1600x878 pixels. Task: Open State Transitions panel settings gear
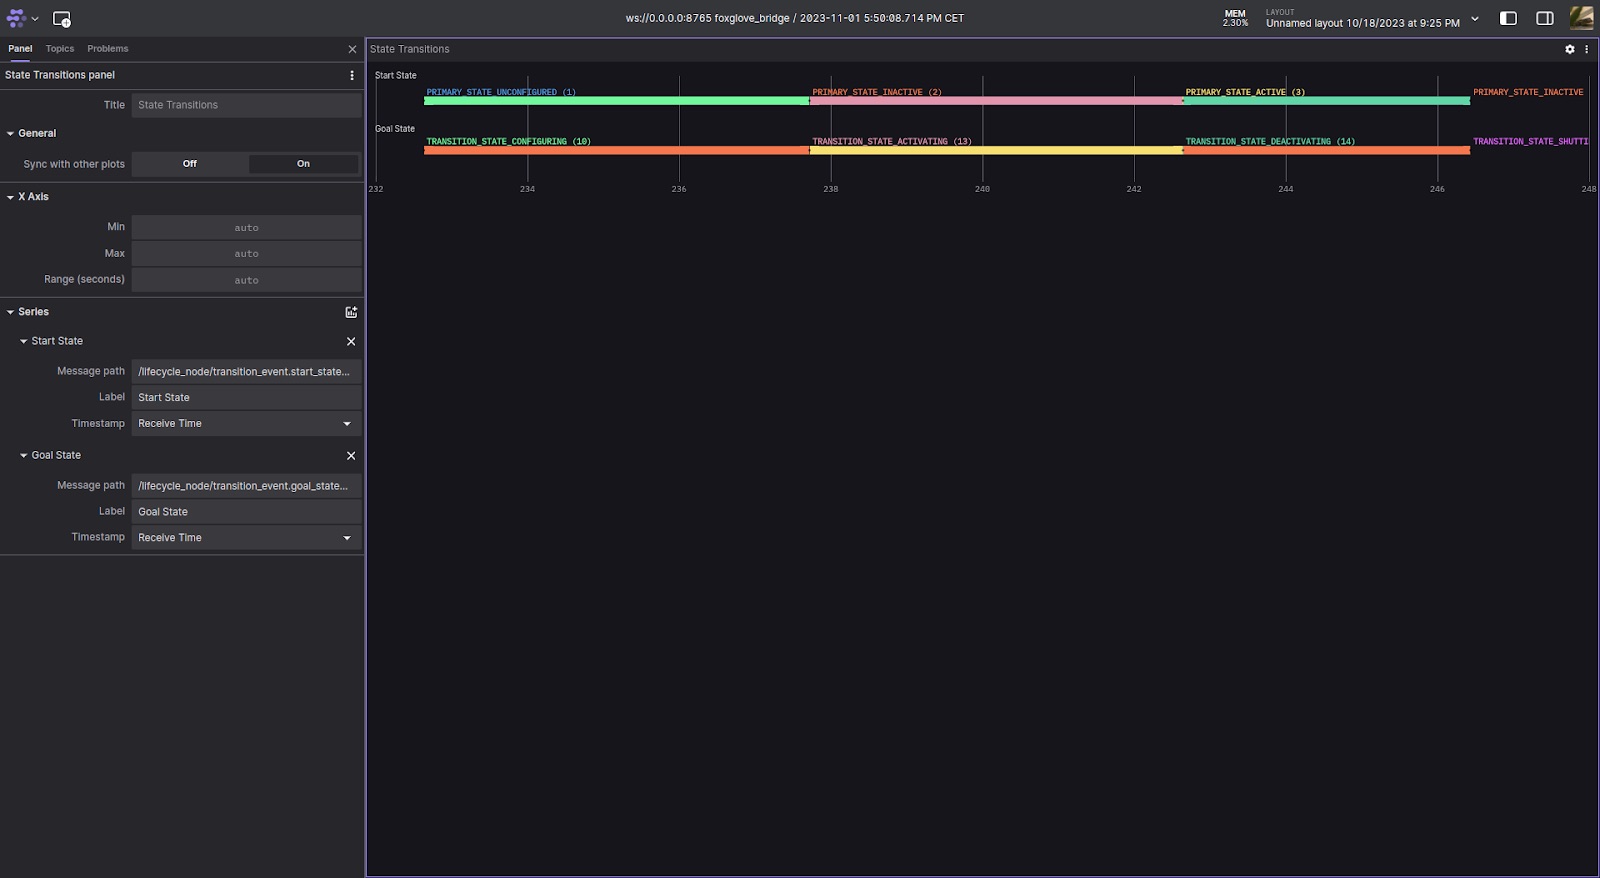pos(1569,49)
